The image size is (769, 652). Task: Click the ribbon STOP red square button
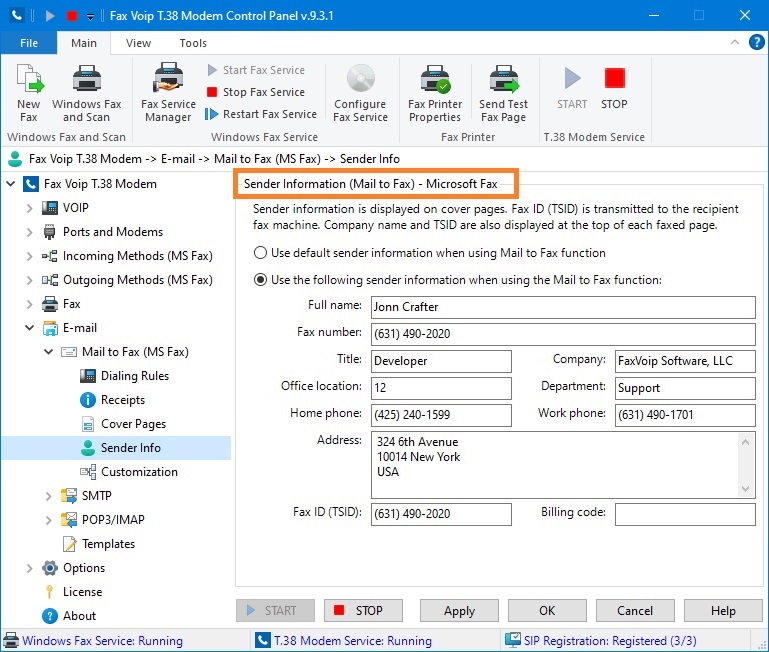click(614, 88)
